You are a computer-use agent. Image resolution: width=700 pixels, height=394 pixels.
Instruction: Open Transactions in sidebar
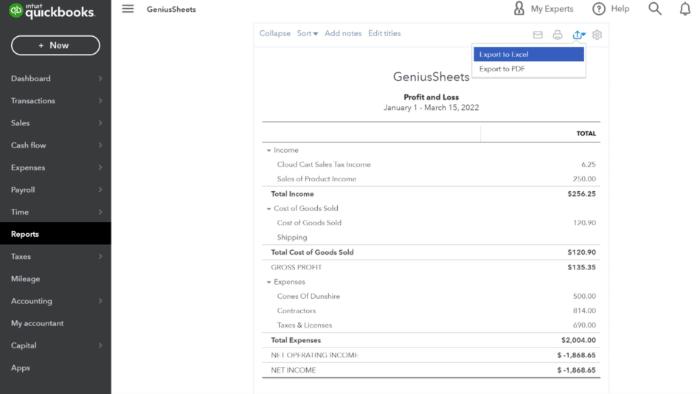[x=55, y=101]
